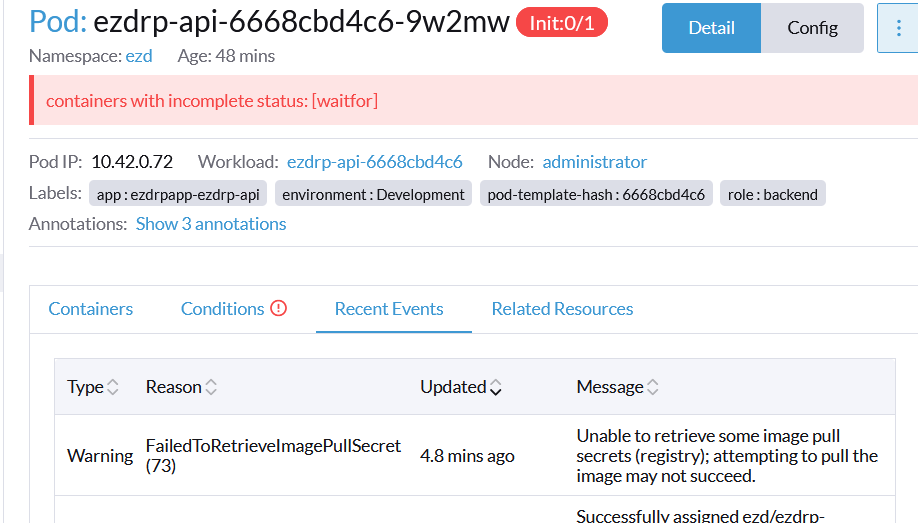Click label environment : Development

(x=373, y=194)
